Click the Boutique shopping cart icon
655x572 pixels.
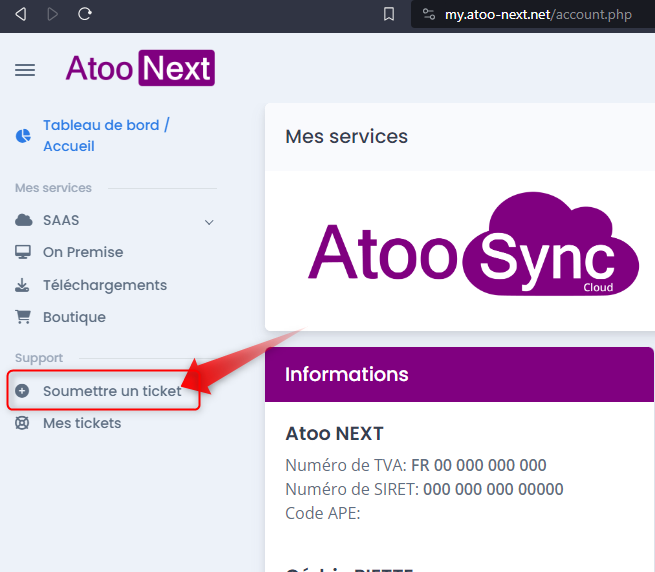tap(23, 317)
